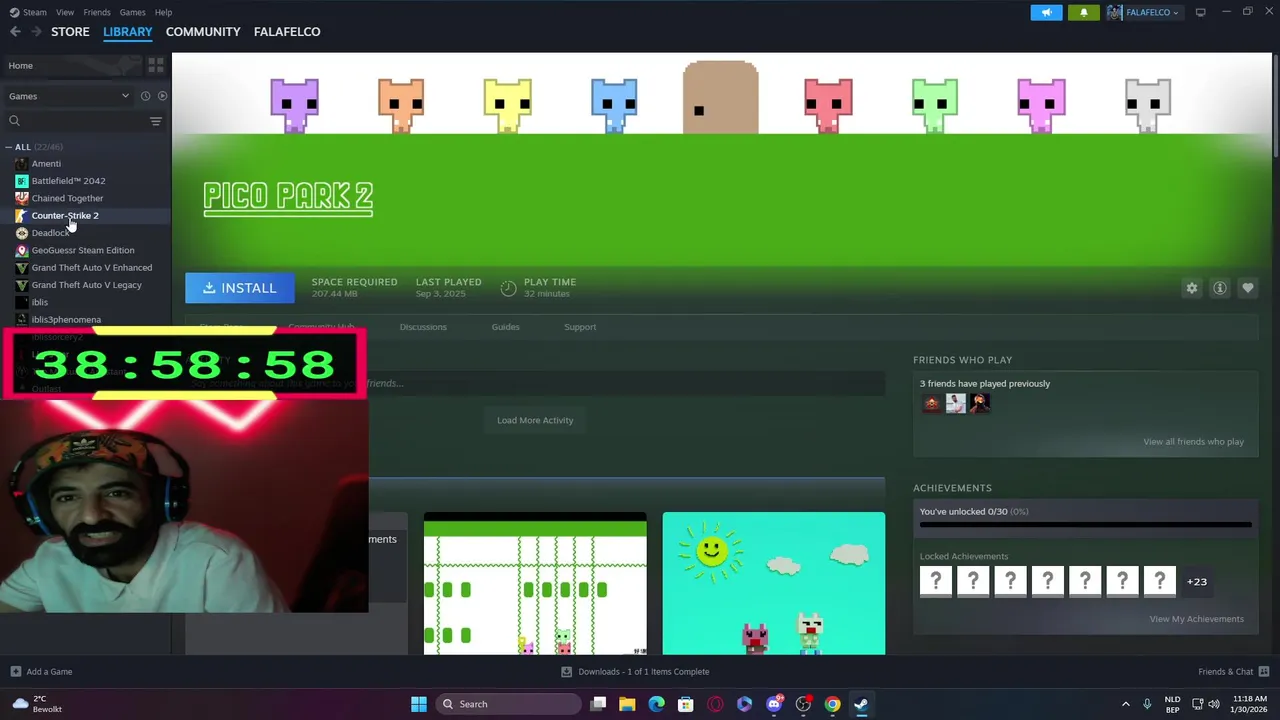This screenshot has height=720, width=1280.
Task: Open Microsoft Store from the taskbar
Action: (x=686, y=704)
